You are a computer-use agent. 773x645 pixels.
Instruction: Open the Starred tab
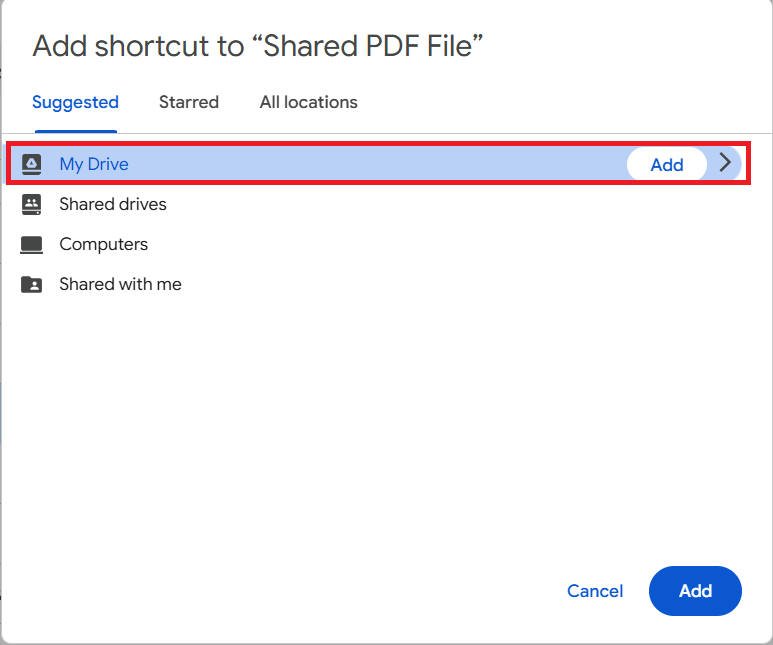tap(189, 102)
